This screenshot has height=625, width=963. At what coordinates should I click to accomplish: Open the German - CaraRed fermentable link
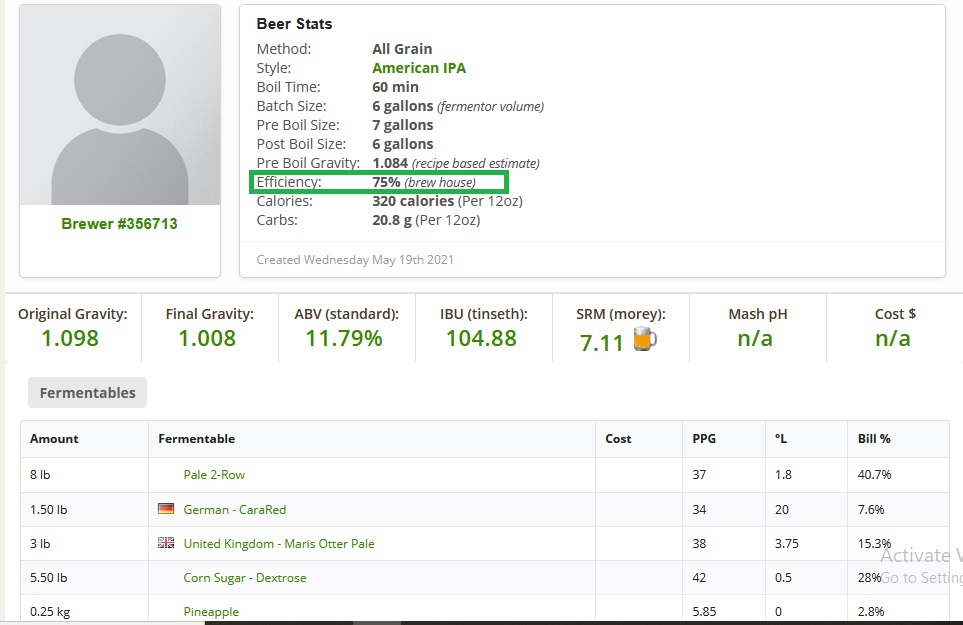[x=235, y=510]
